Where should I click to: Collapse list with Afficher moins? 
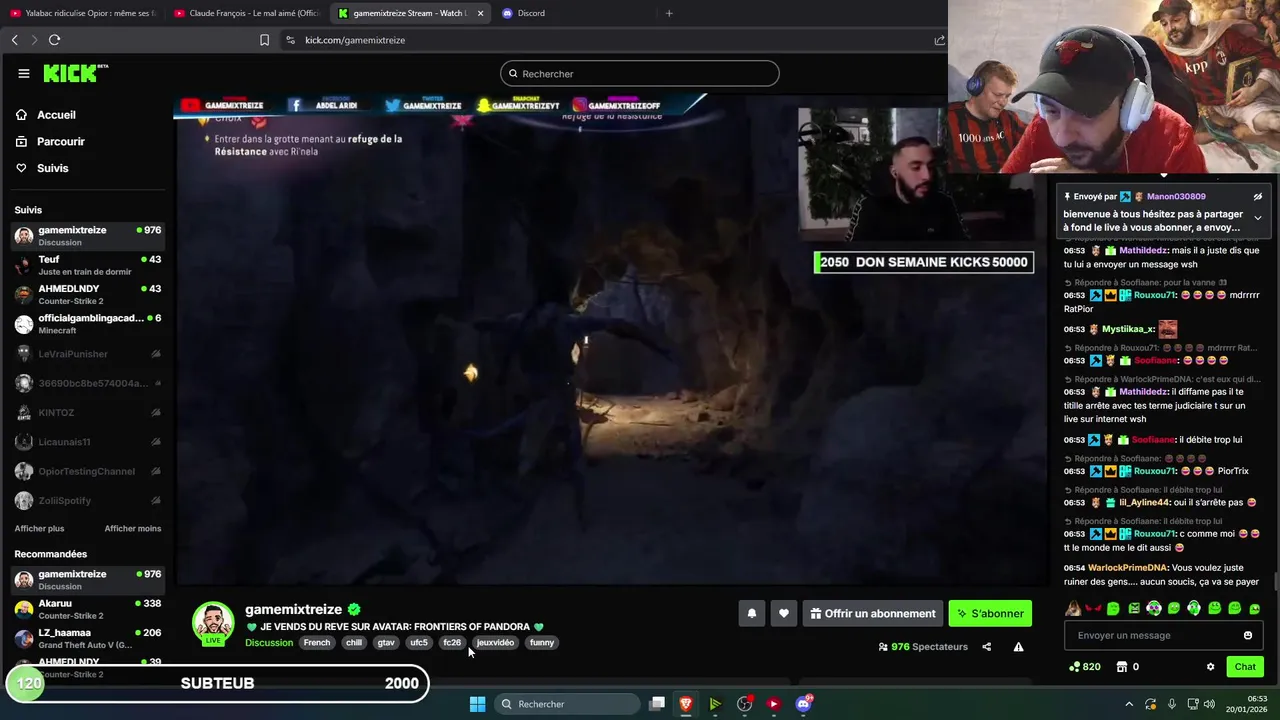pyautogui.click(x=133, y=528)
